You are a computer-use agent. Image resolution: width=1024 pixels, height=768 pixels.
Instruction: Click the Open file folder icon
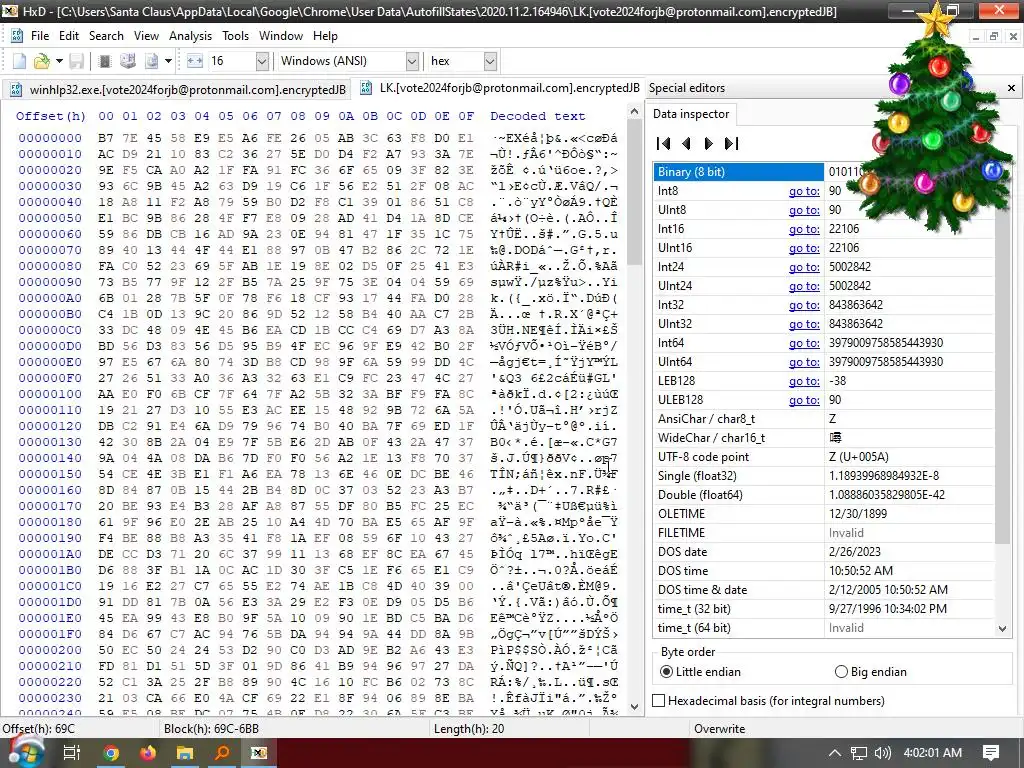42,61
